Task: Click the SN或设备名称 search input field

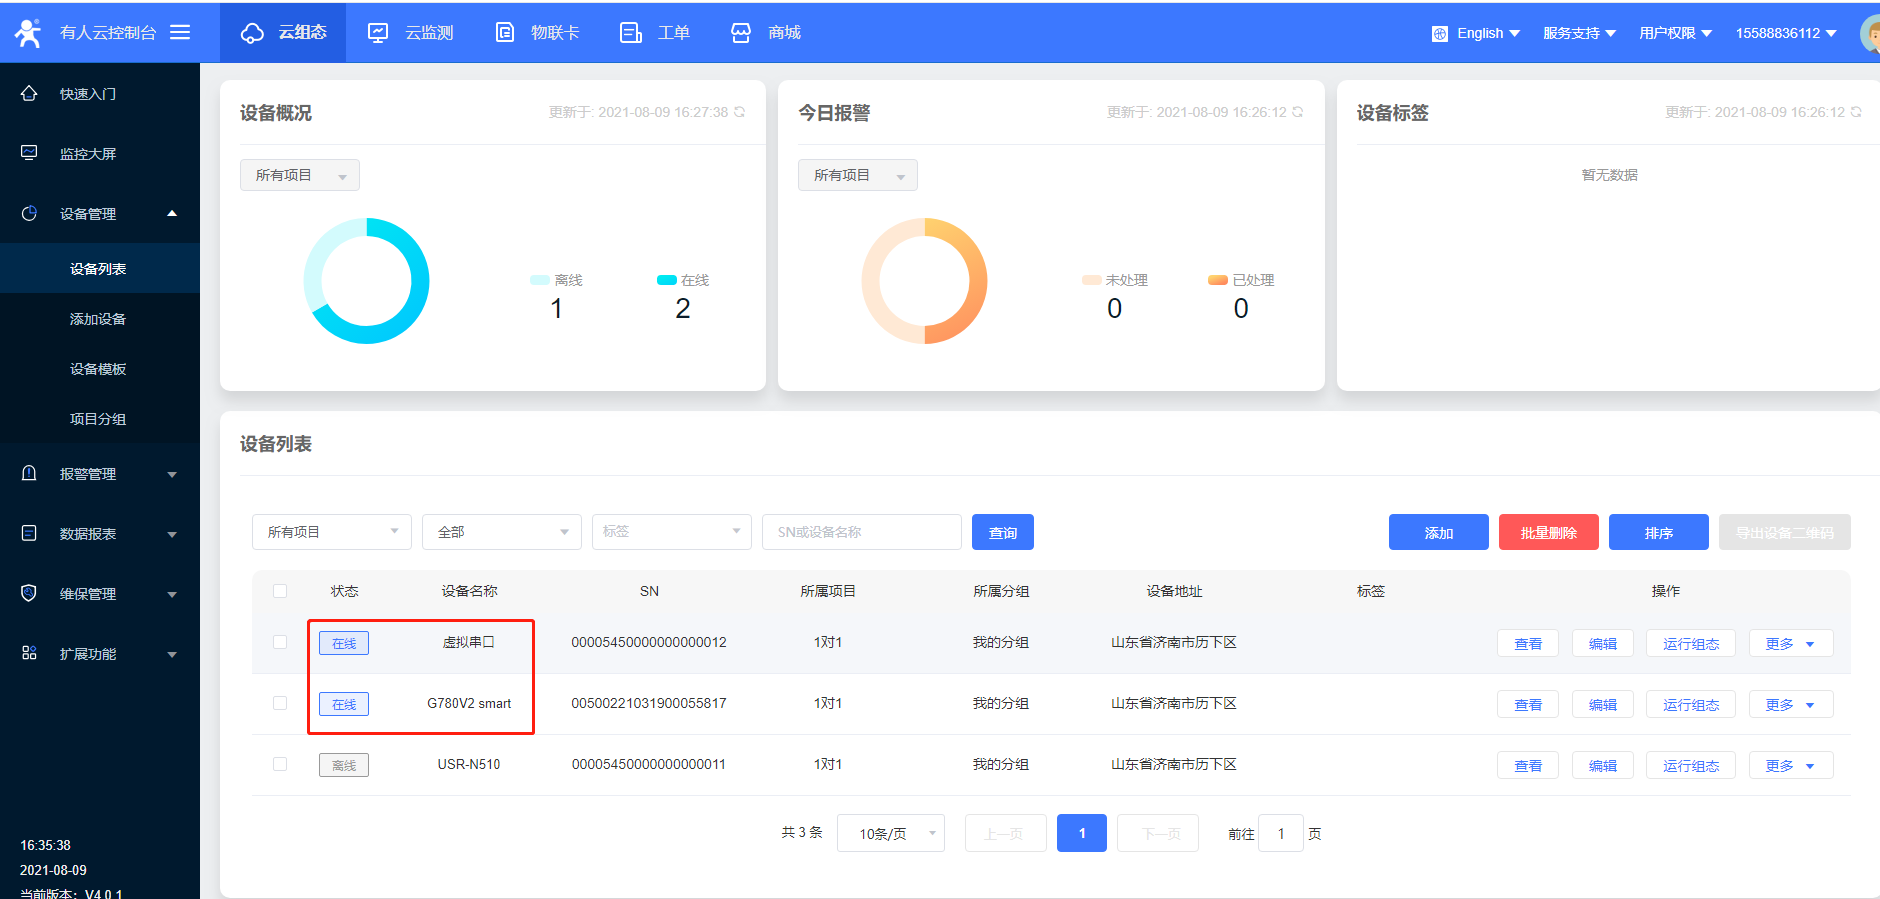Action: pos(861,532)
